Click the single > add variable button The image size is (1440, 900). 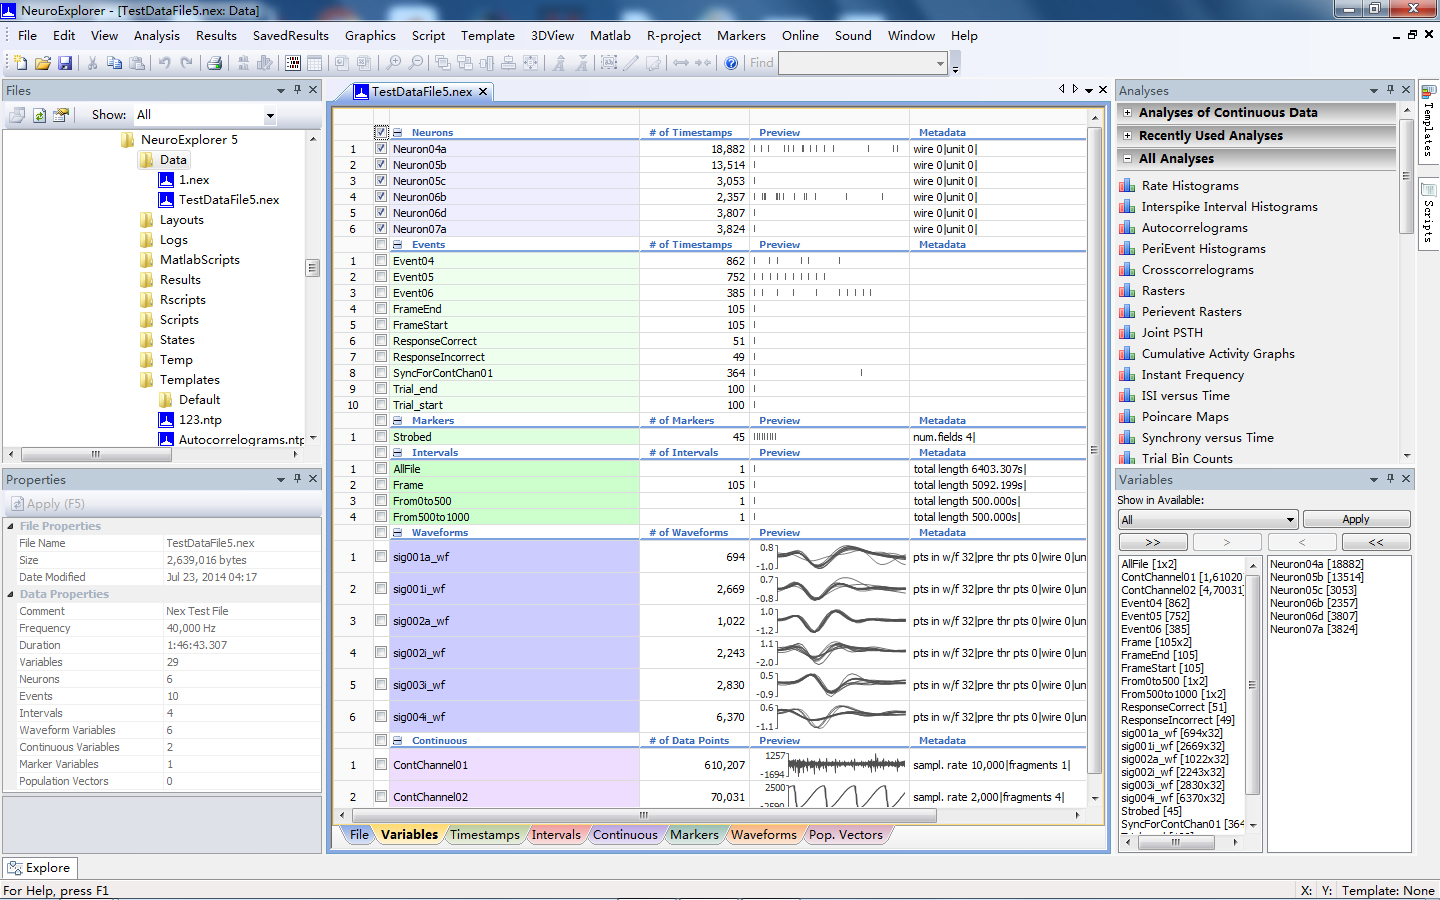[1227, 542]
